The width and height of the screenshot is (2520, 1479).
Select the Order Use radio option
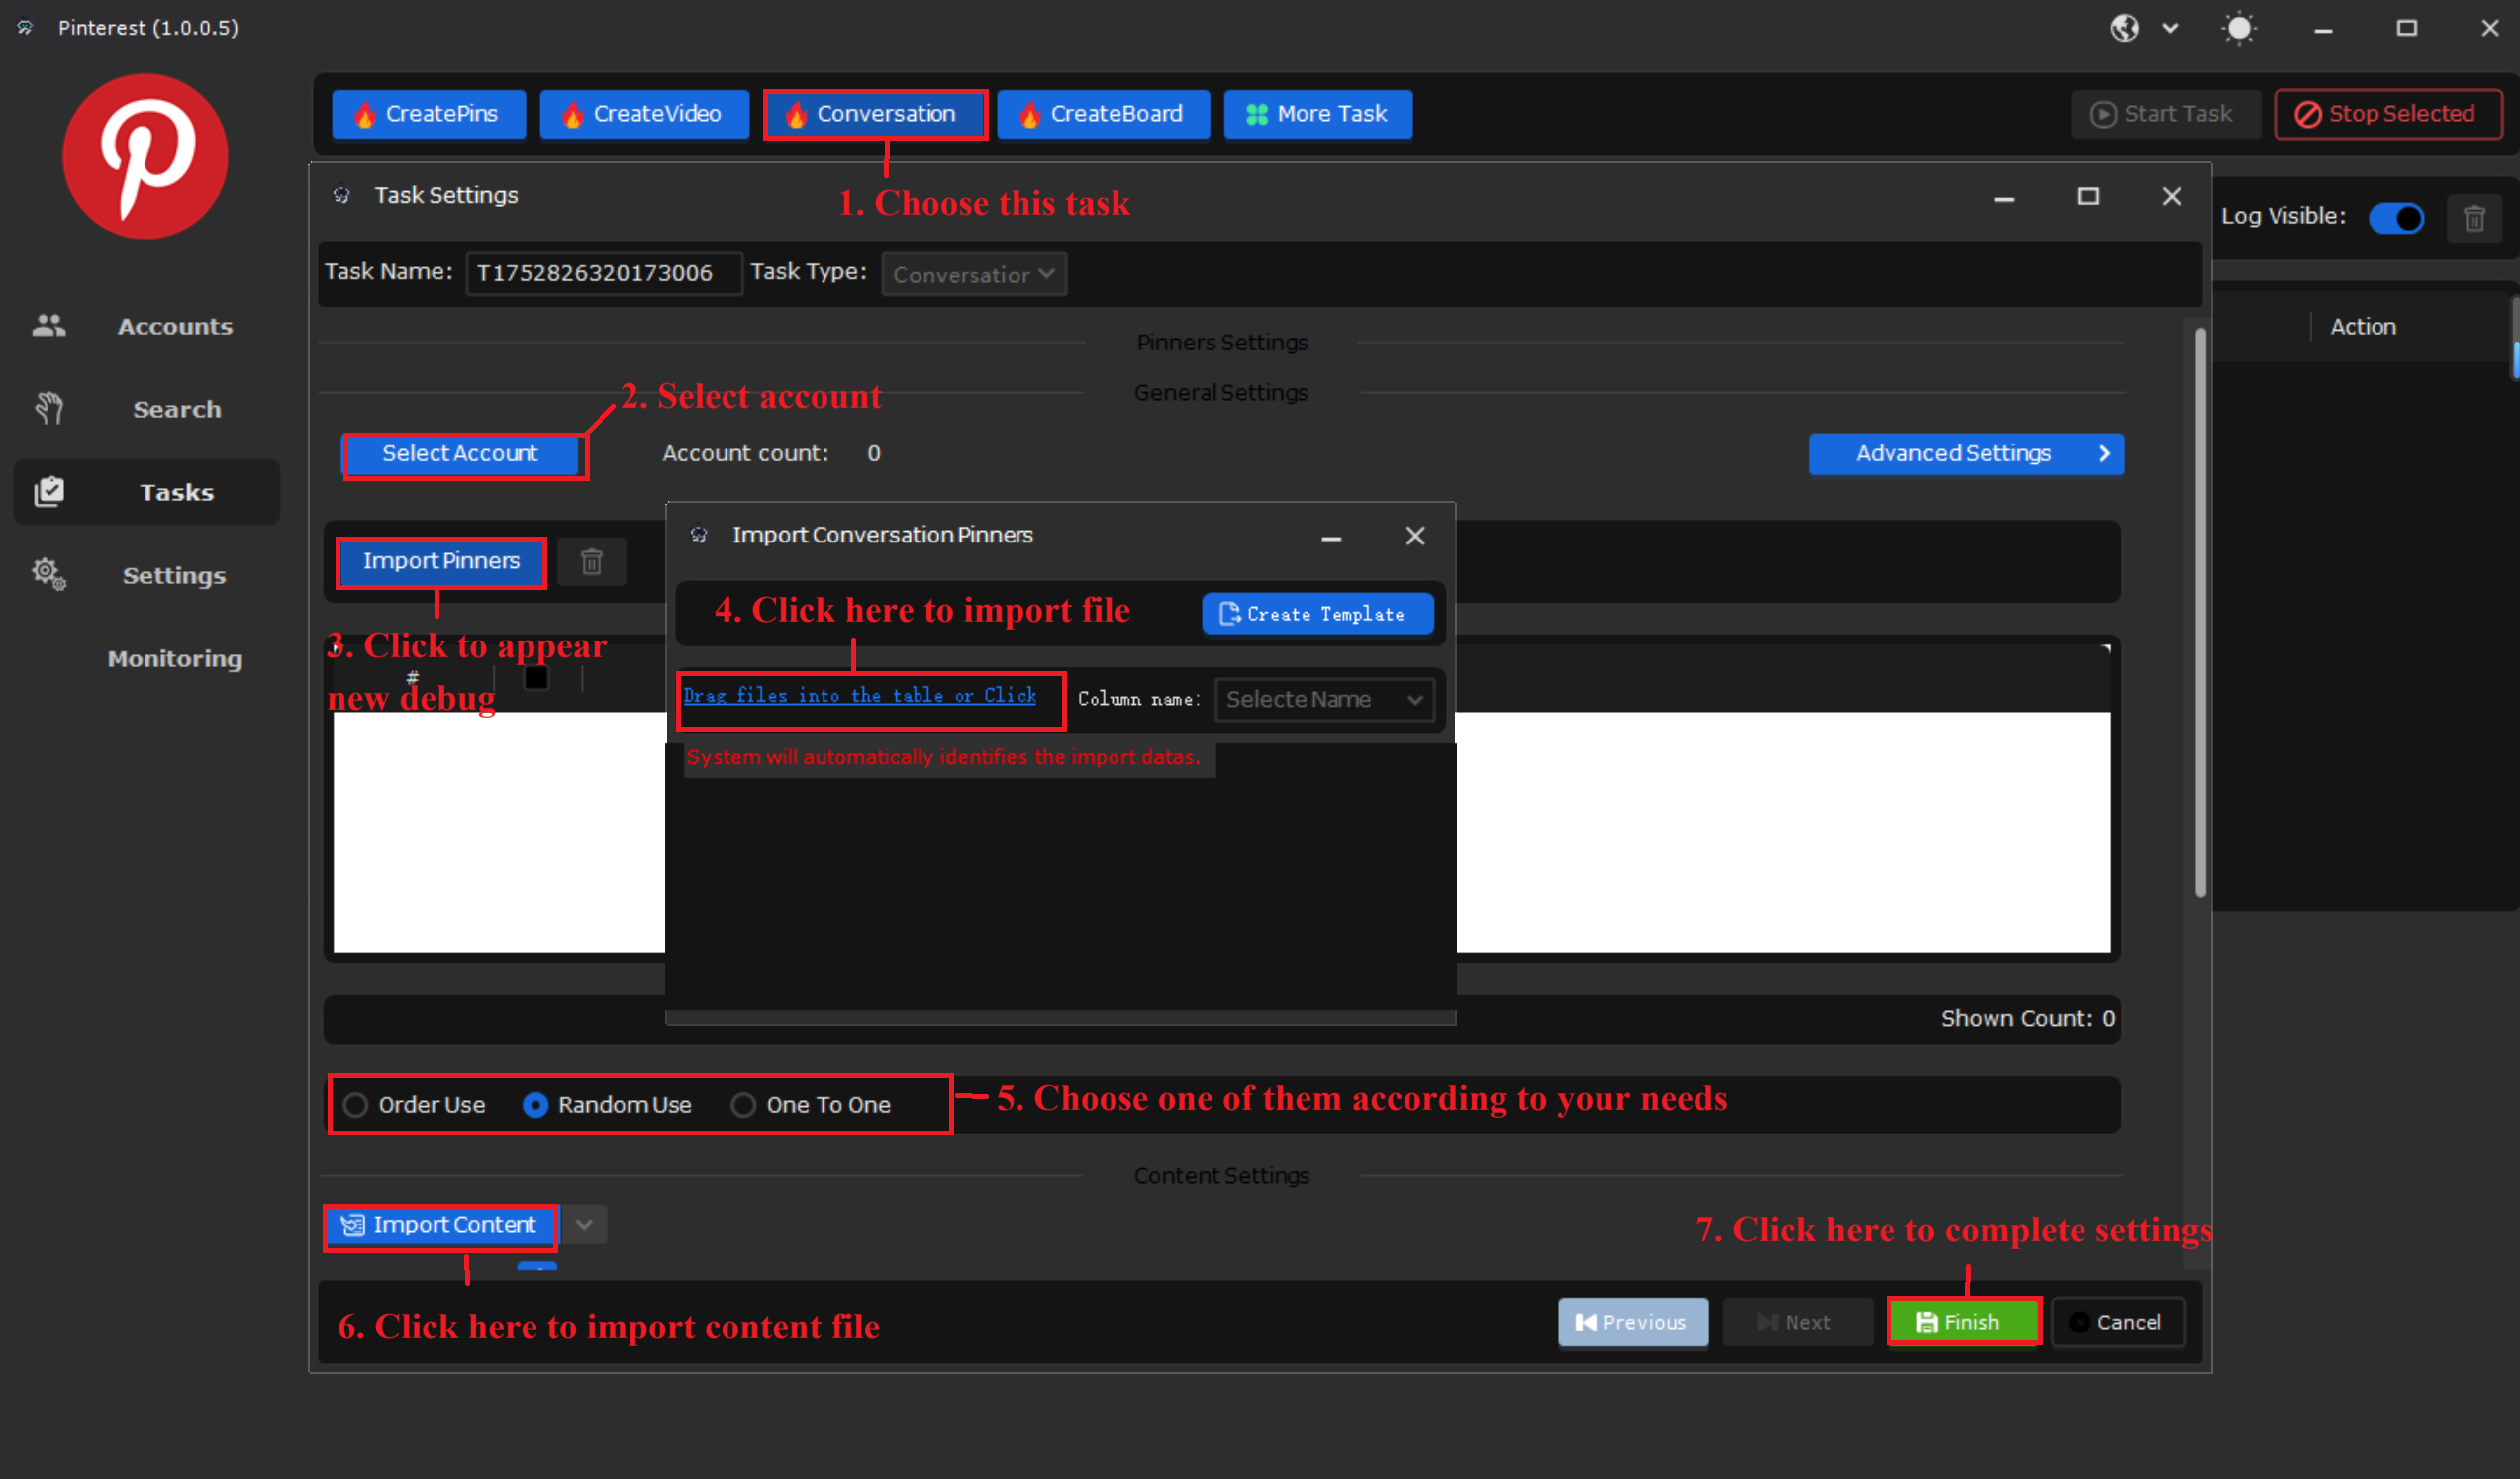coord(413,1105)
